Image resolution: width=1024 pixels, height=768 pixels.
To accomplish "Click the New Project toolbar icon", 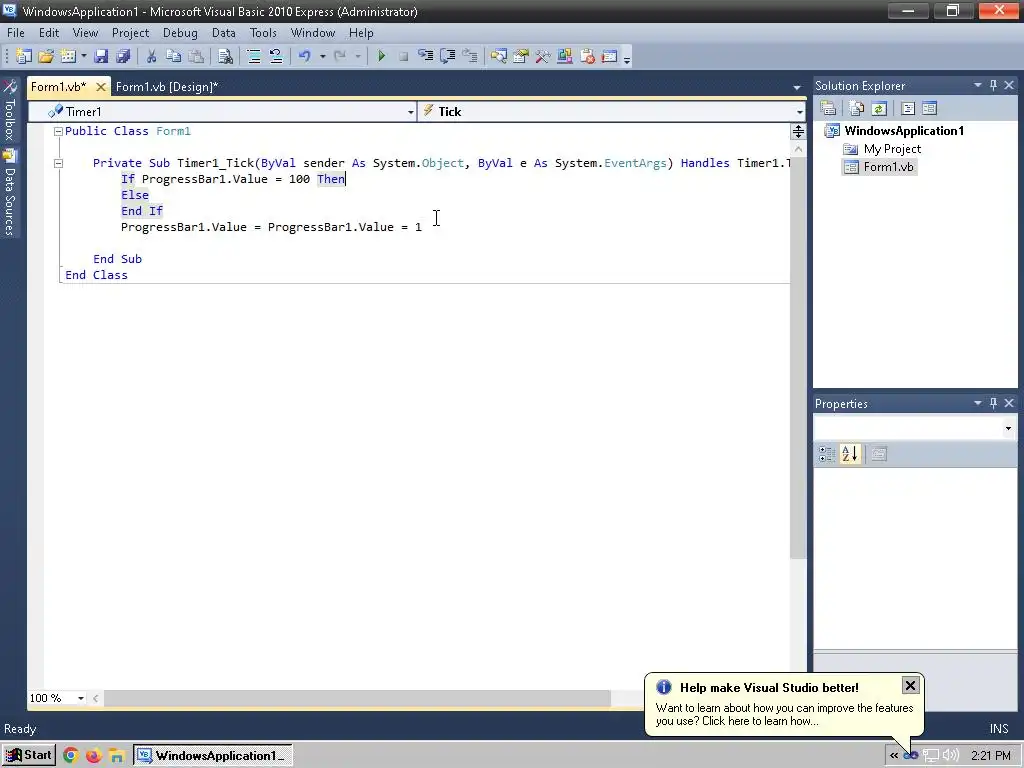I will click(x=24, y=57).
